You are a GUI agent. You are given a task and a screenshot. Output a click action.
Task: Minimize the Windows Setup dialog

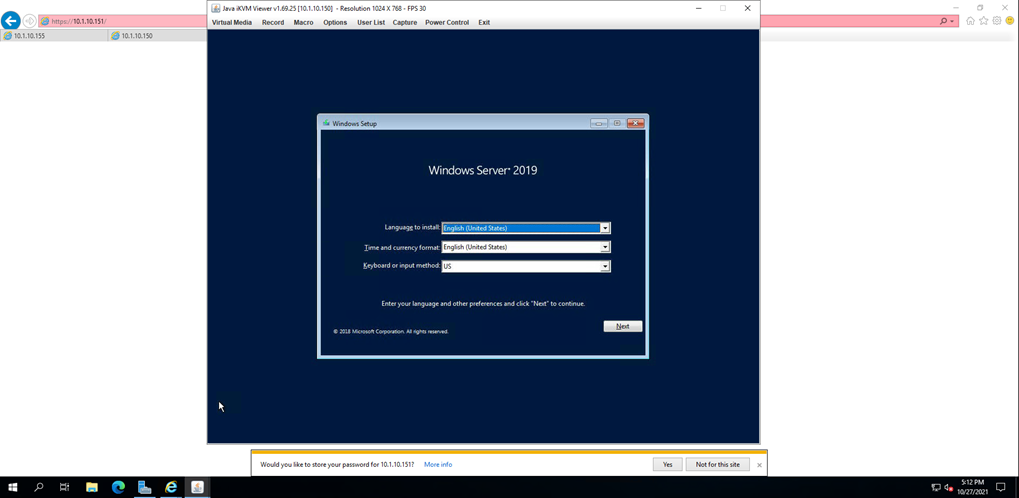point(599,123)
